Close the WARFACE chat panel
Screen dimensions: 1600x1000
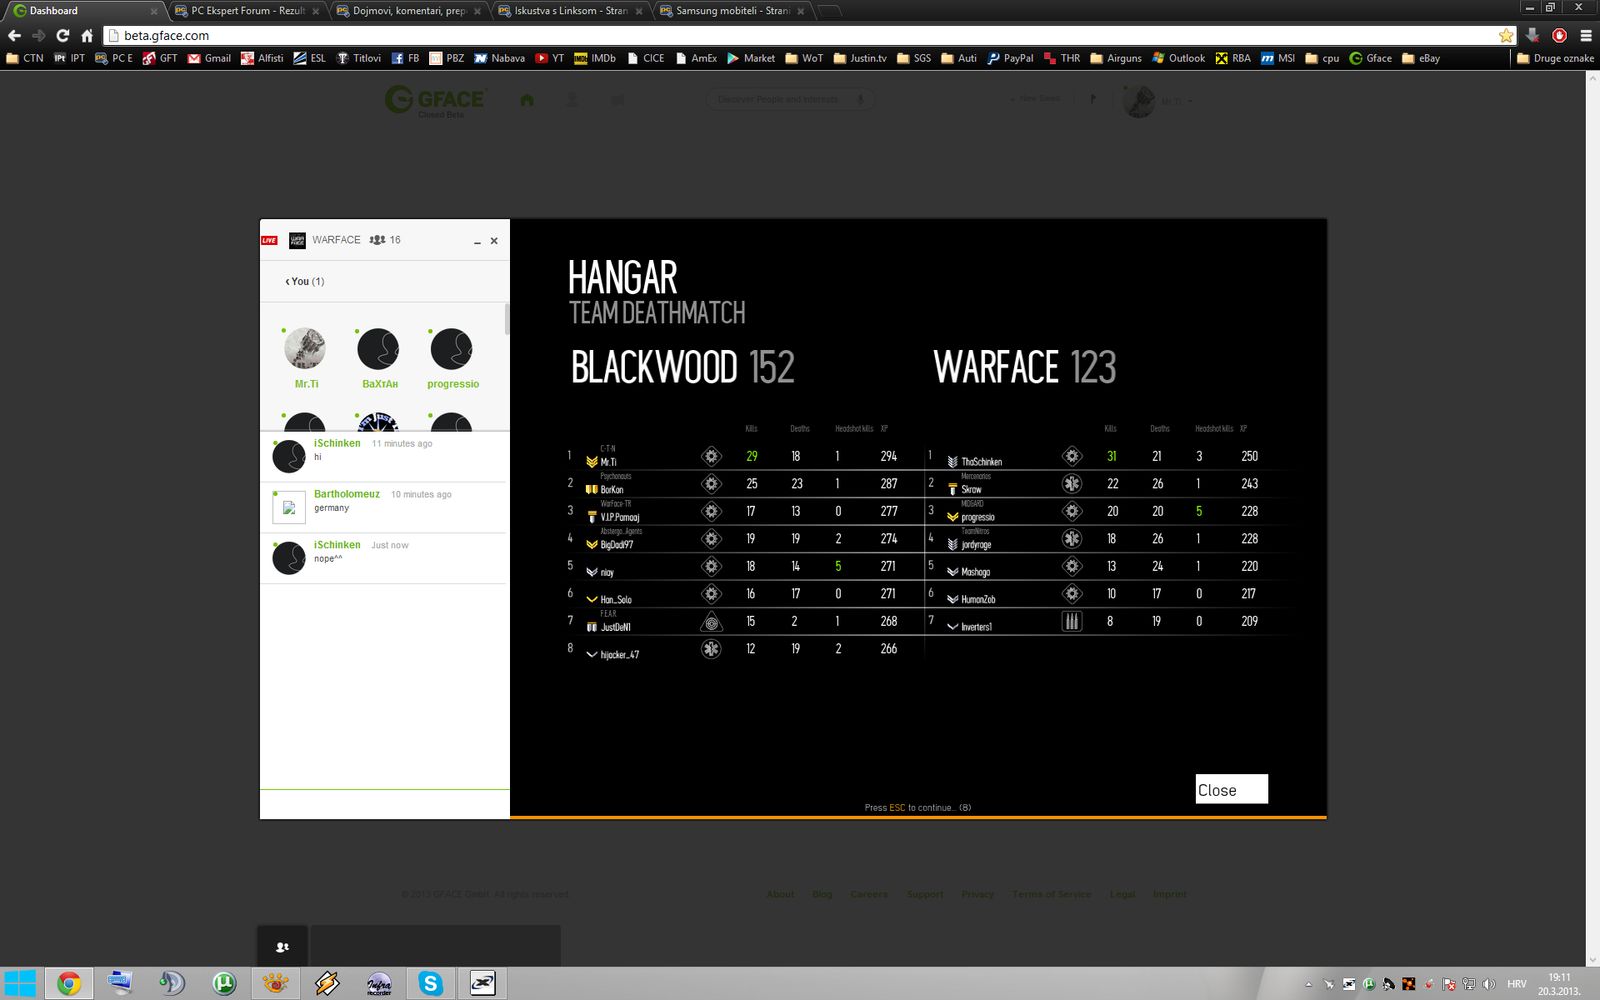click(x=494, y=241)
